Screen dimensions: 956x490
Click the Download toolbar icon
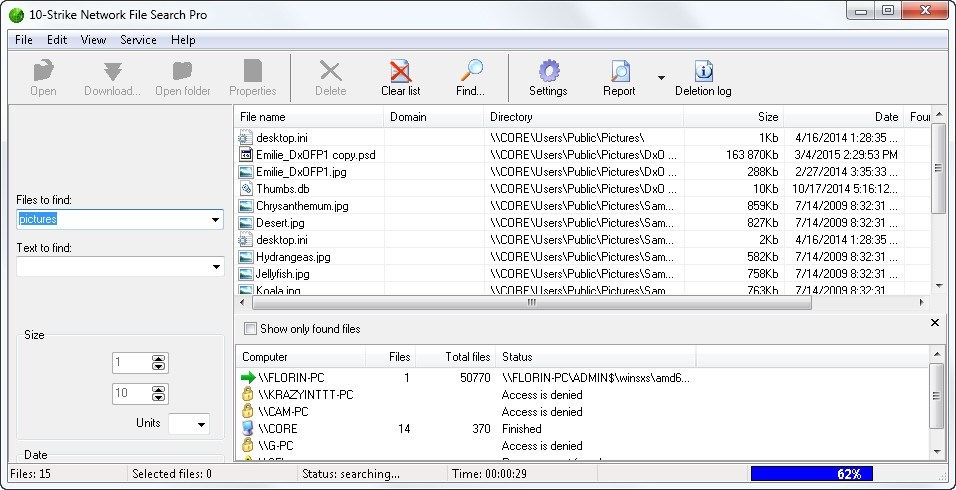coord(113,71)
